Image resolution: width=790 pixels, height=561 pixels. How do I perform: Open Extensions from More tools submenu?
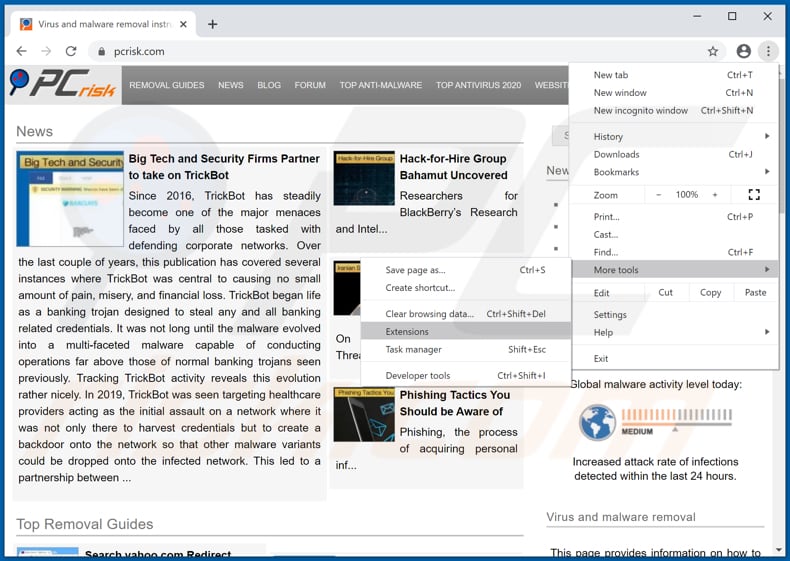466,332
